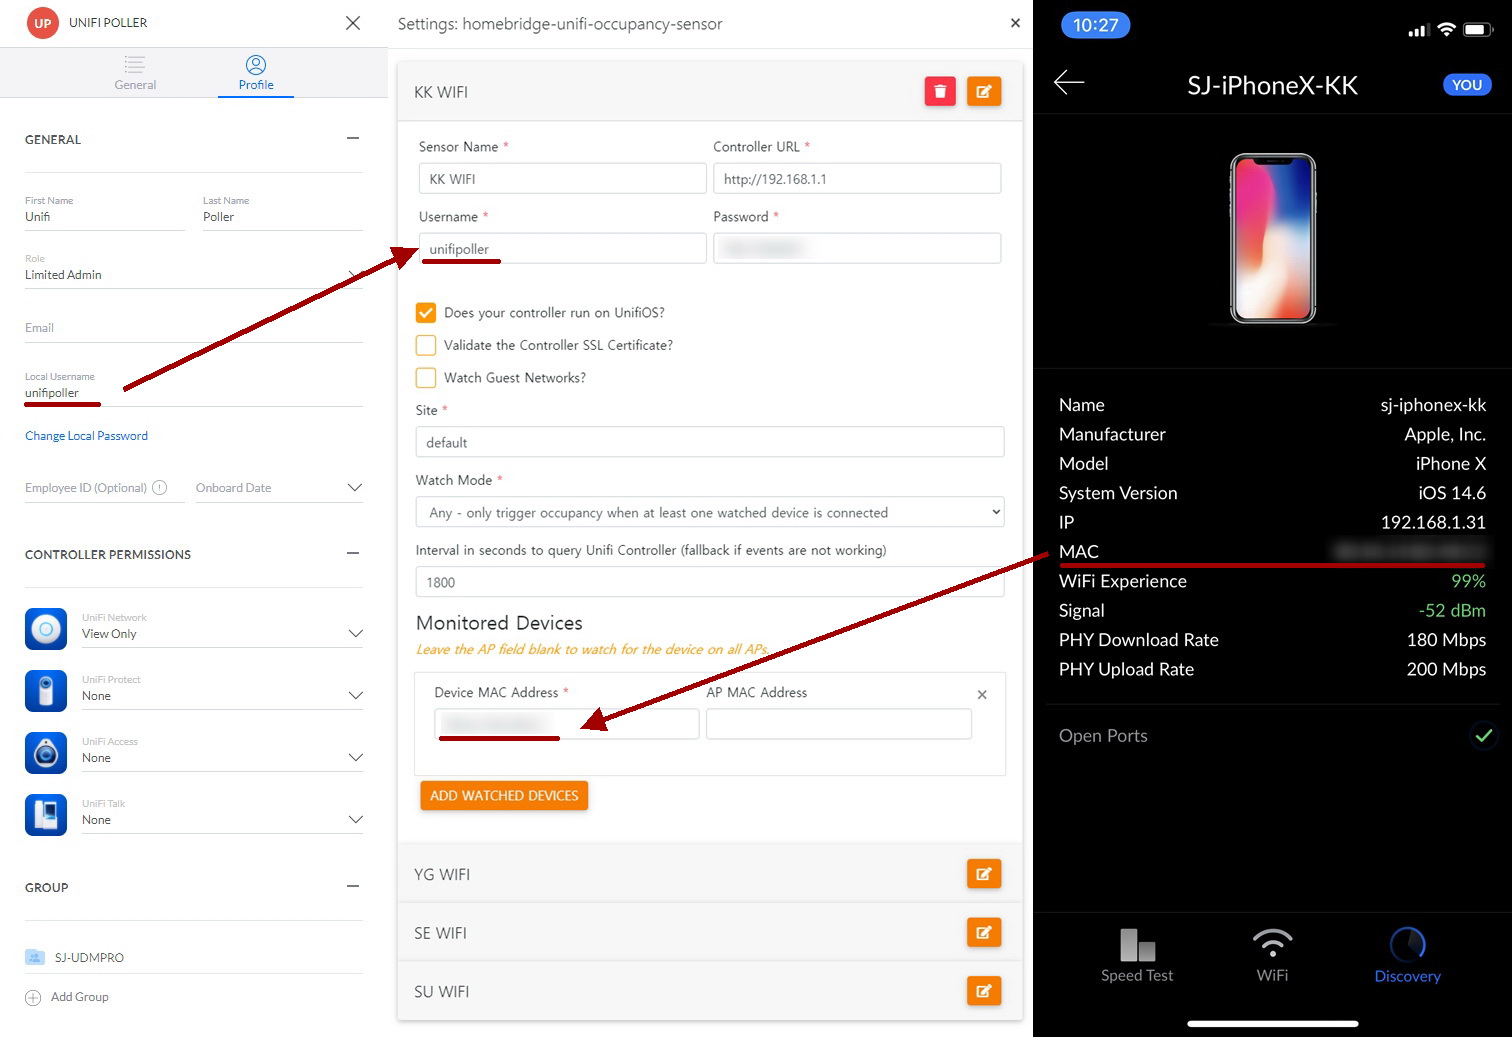Screen dimensions: 1512x1037
Task: Remove the monitored device row with X icon
Action: pyautogui.click(x=982, y=694)
